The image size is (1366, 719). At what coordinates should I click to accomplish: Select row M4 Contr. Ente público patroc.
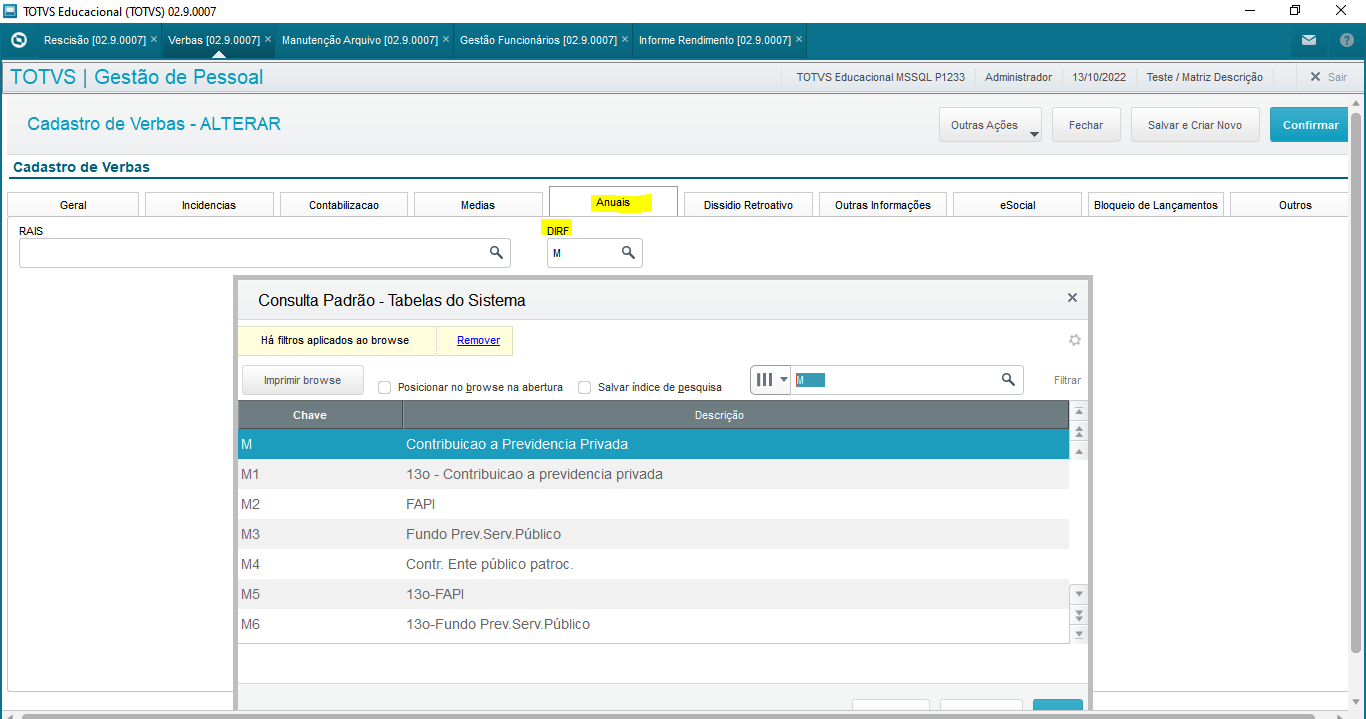(x=653, y=564)
